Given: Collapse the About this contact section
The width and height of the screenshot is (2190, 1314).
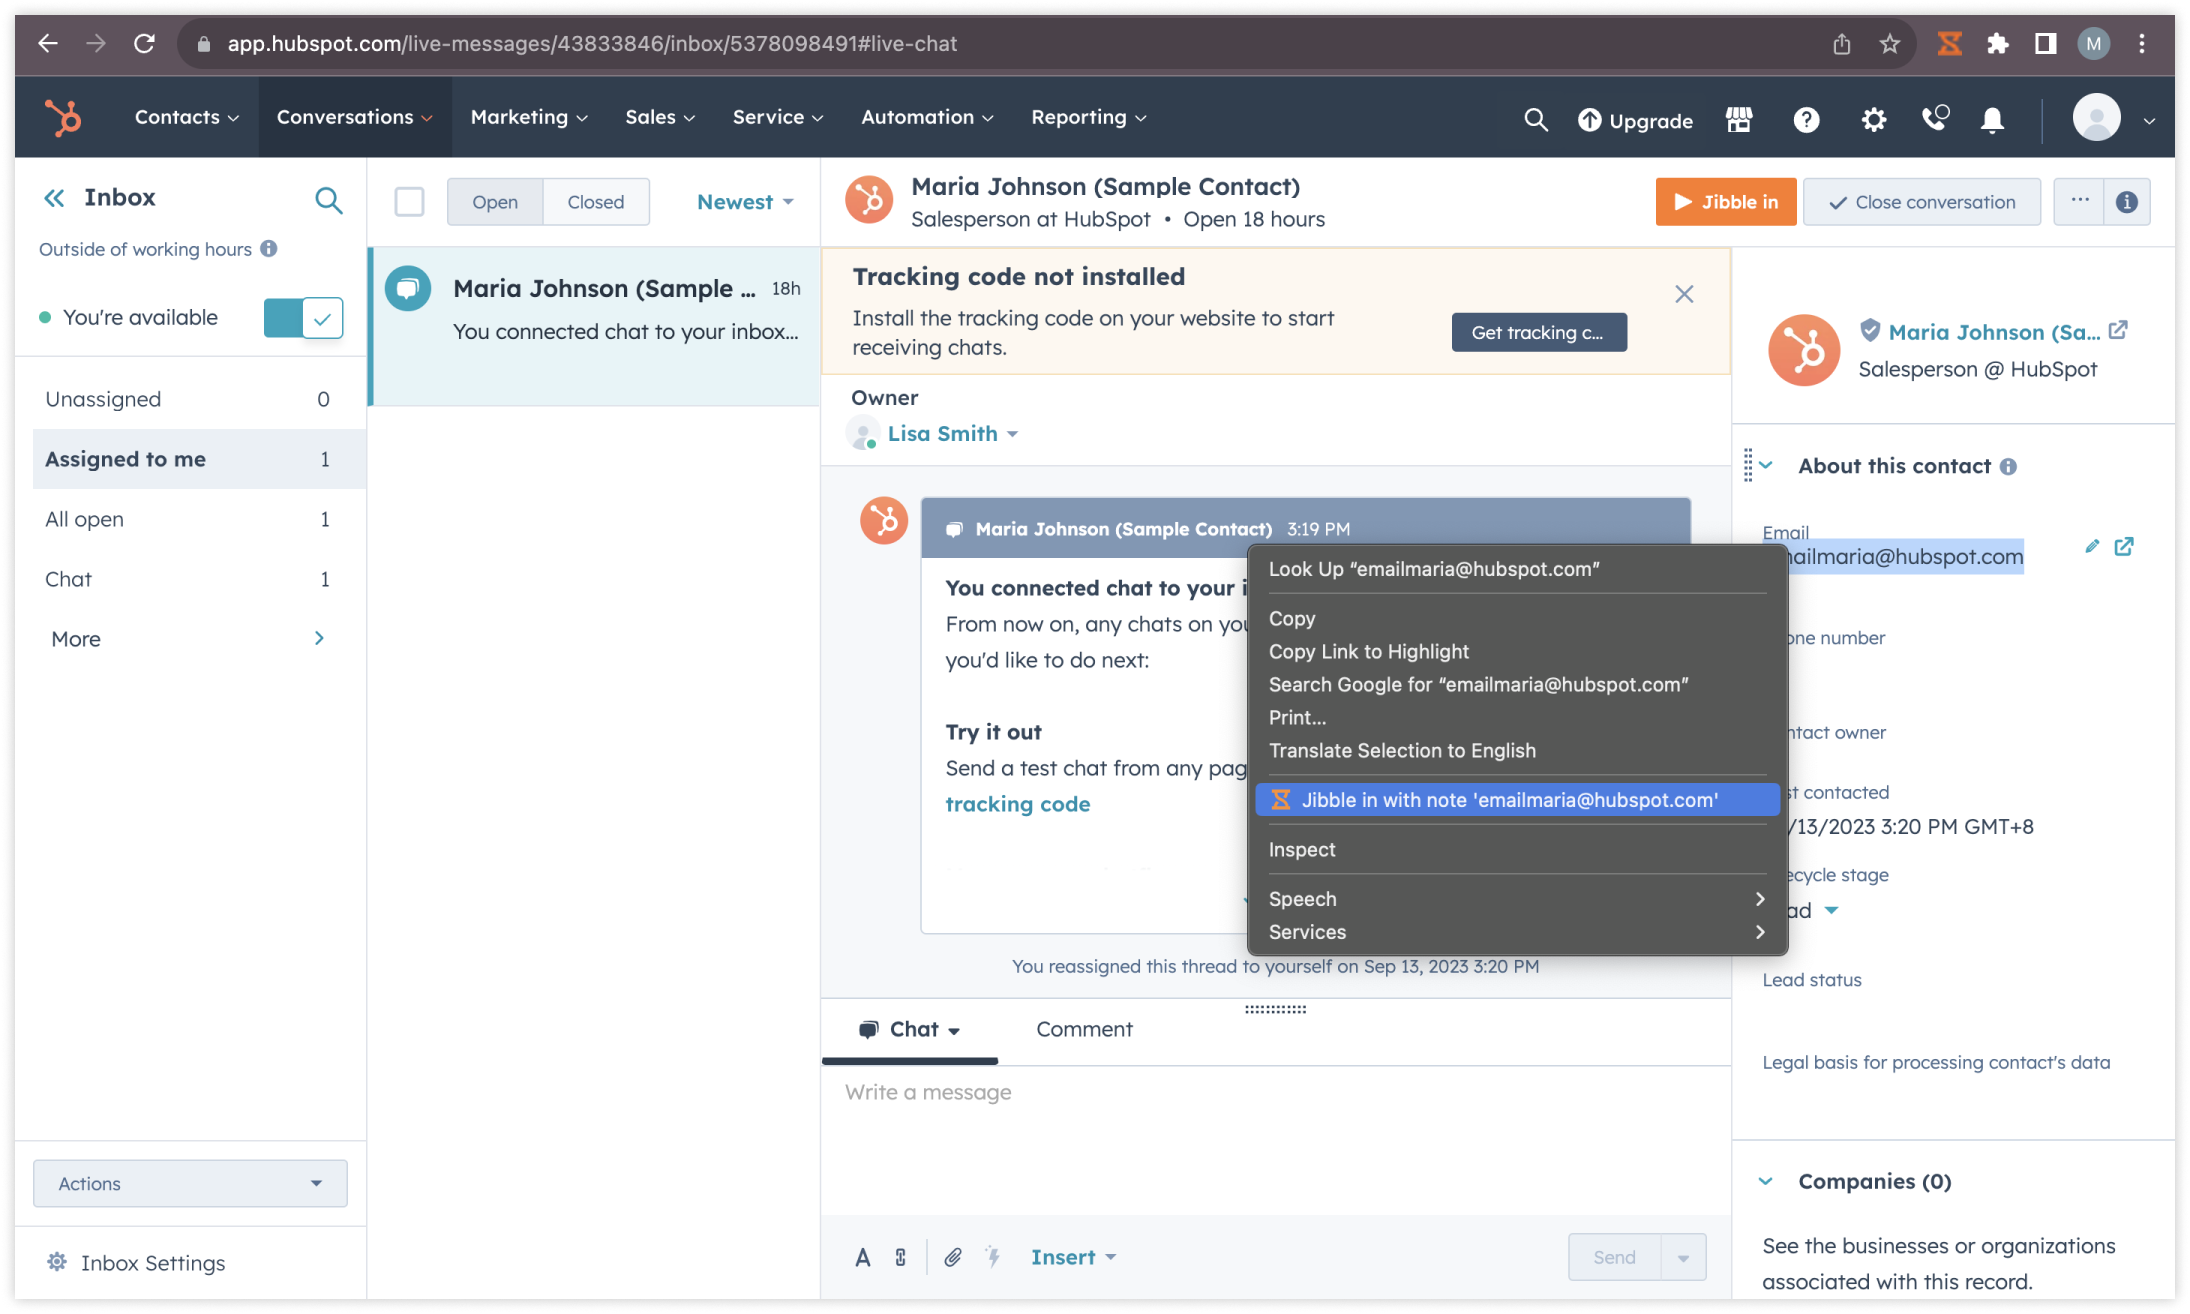Looking at the screenshot, I should click(x=1766, y=465).
